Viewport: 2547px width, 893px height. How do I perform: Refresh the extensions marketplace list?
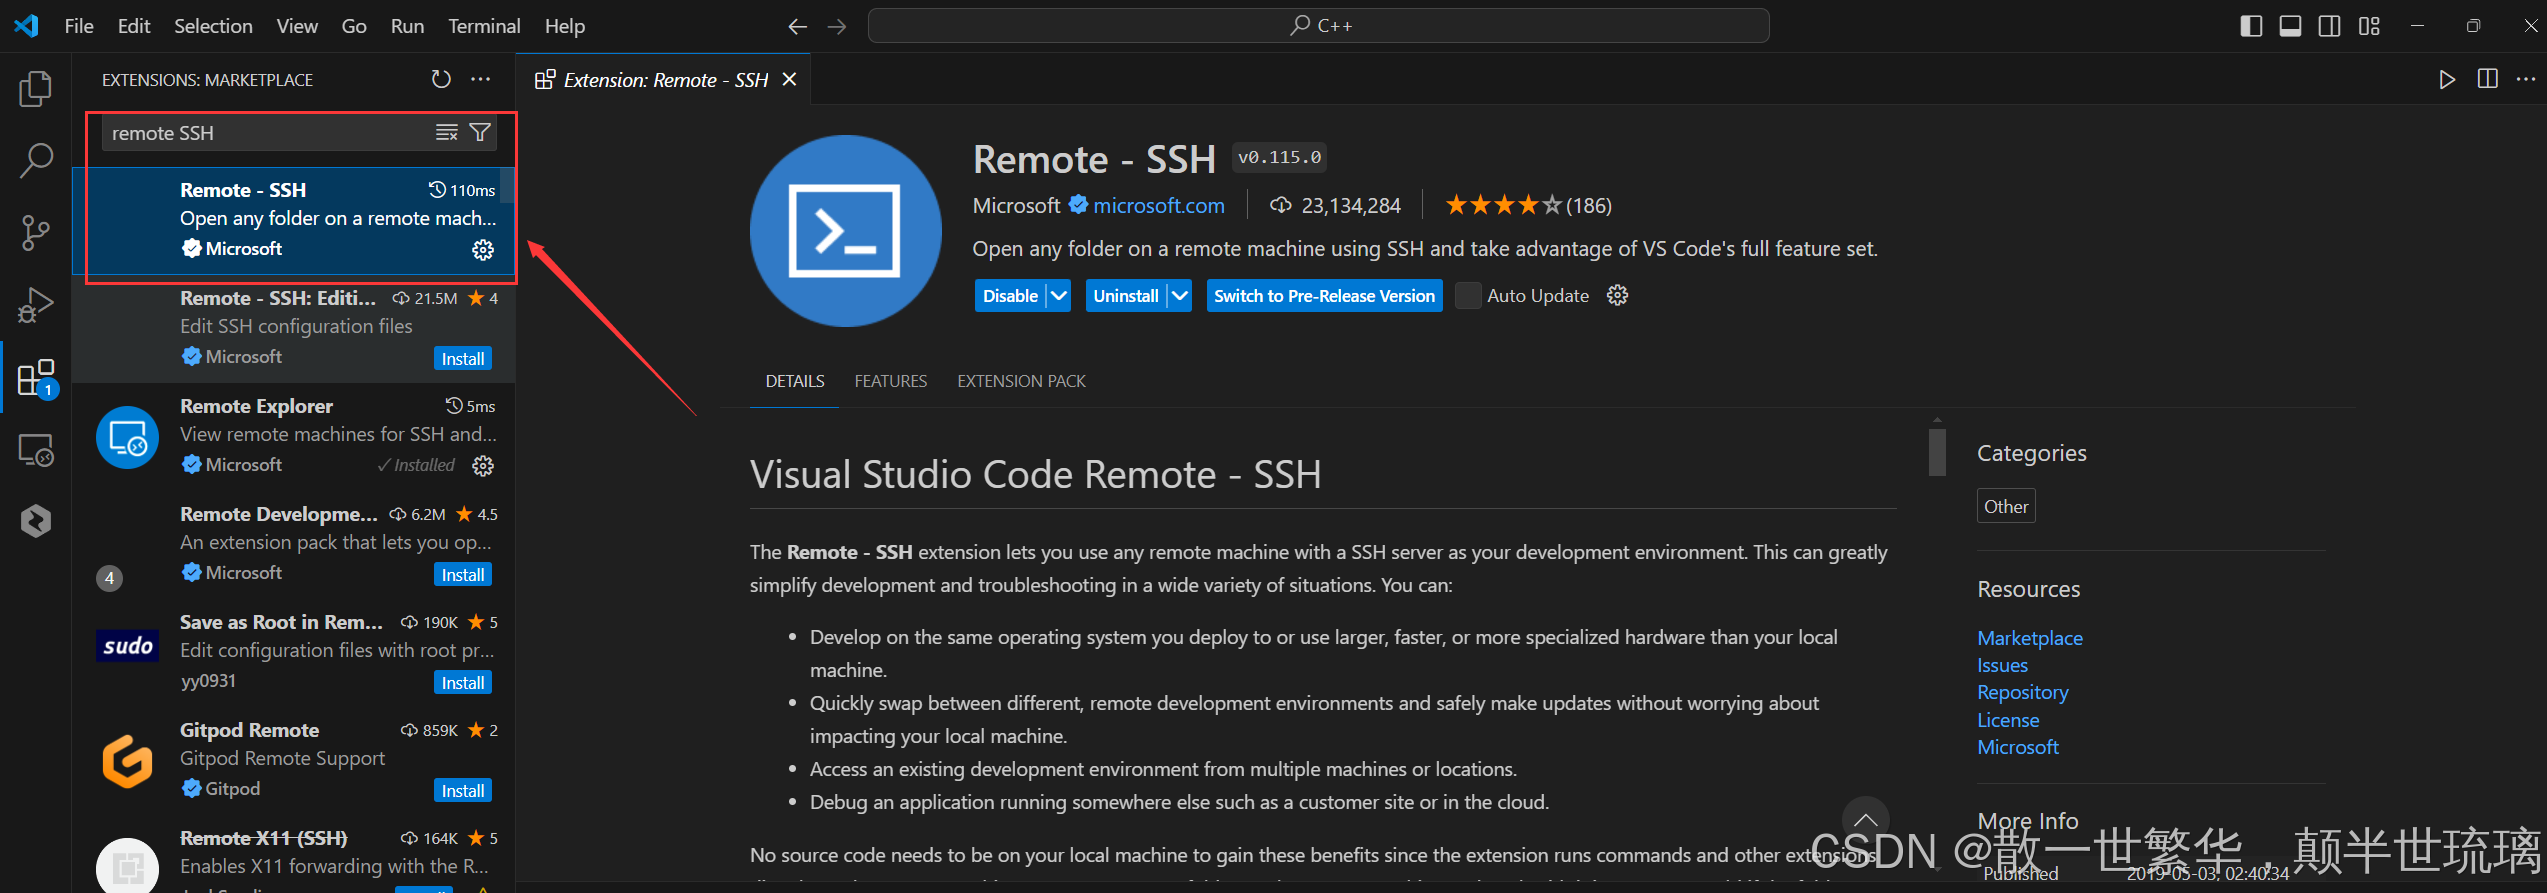pos(441,79)
